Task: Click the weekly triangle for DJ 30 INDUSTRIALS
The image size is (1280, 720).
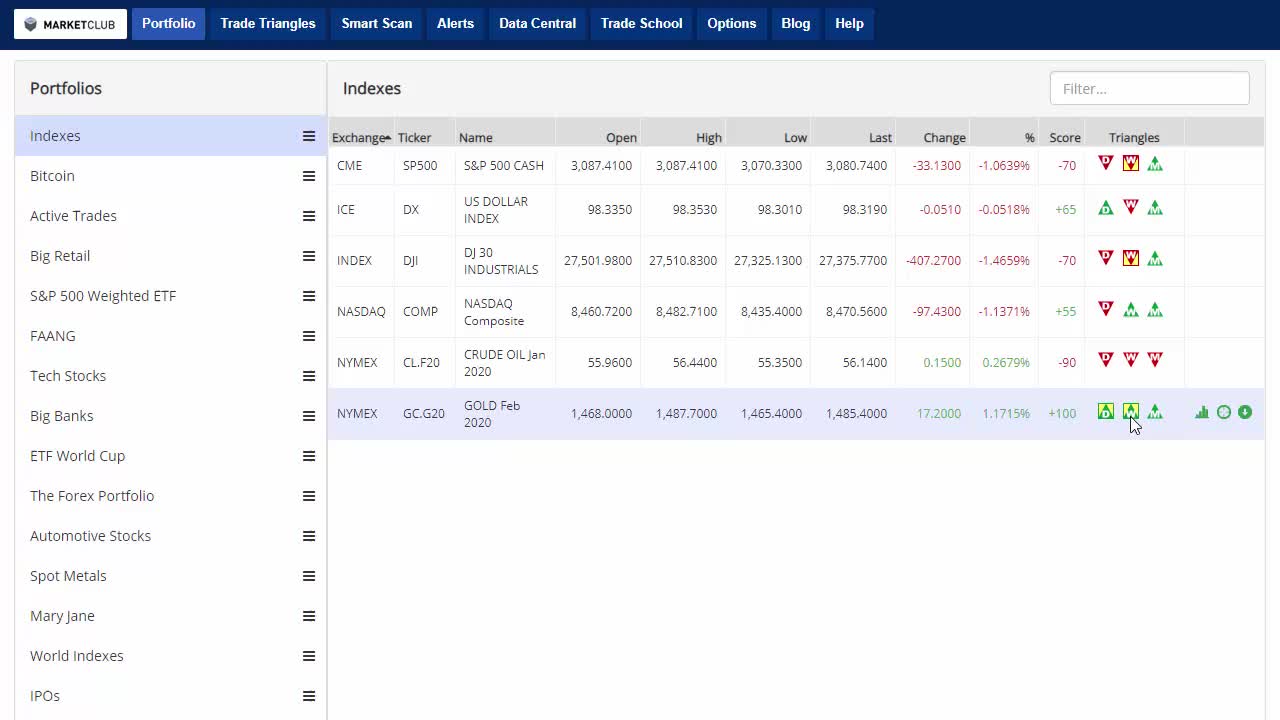Action: click(1130, 258)
